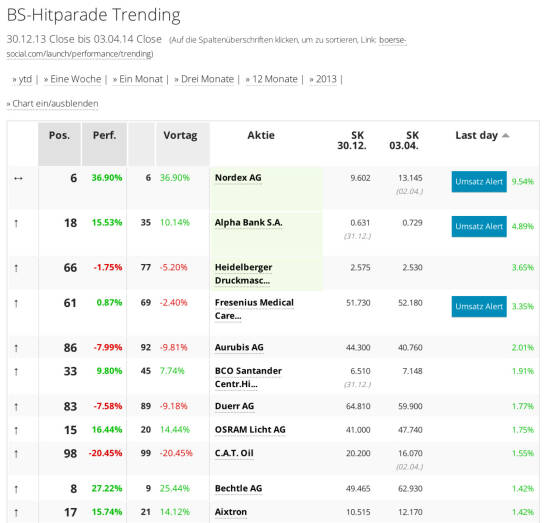Sort table by Pos. column header

(x=59, y=135)
